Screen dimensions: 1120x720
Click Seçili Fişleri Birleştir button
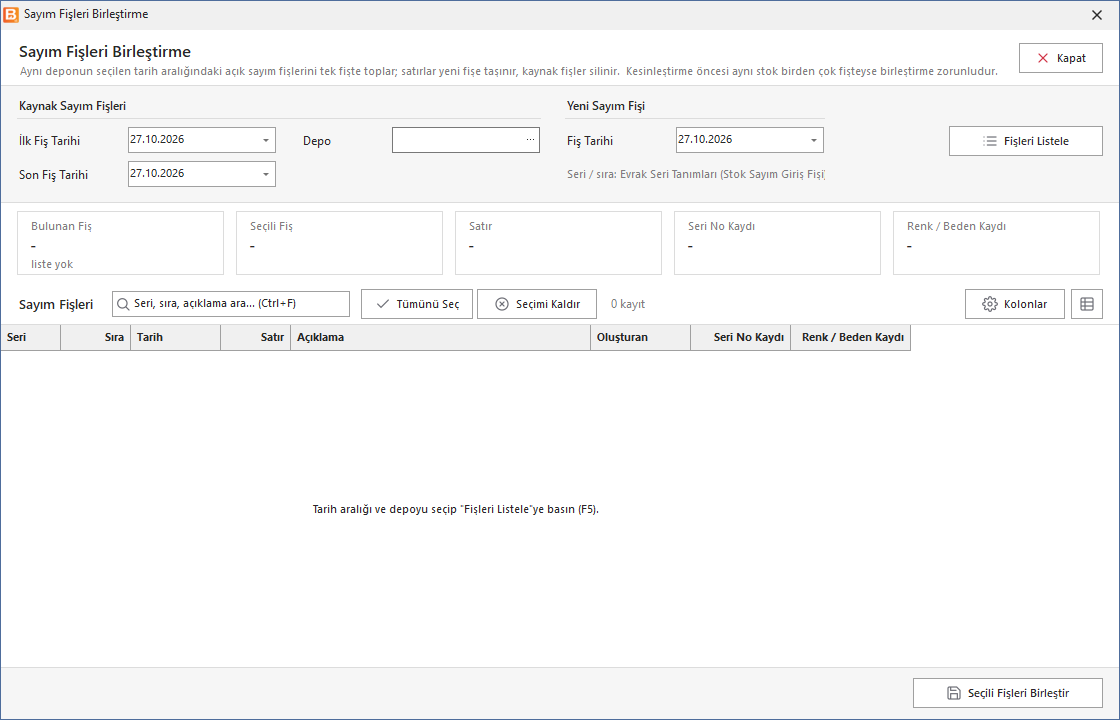coord(1008,693)
